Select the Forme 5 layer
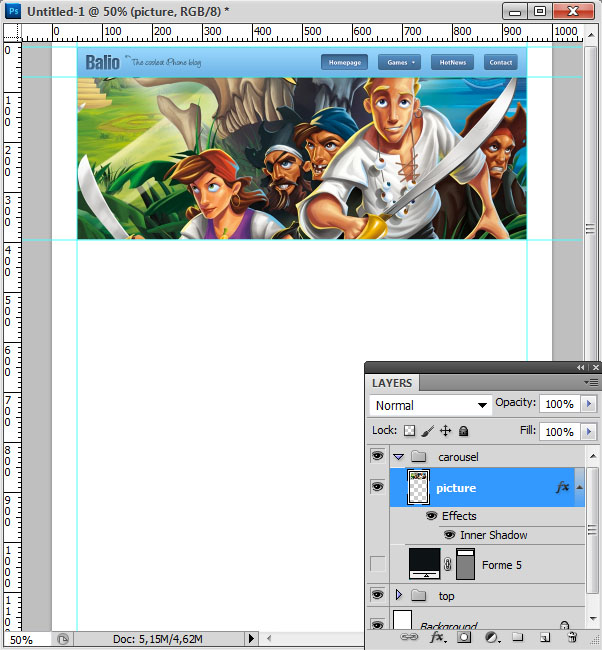602x650 pixels. click(x=487, y=565)
